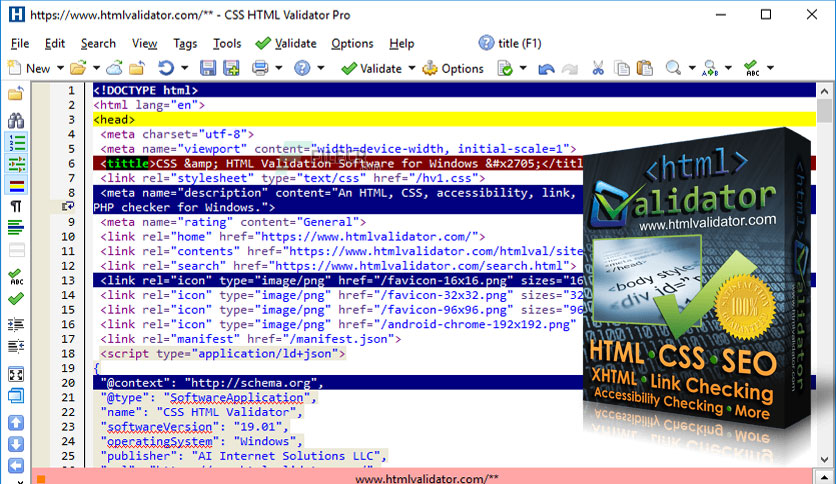The image size is (836, 484).
Task: Open the toolbar Validate dropdown arrow
Action: (412, 68)
